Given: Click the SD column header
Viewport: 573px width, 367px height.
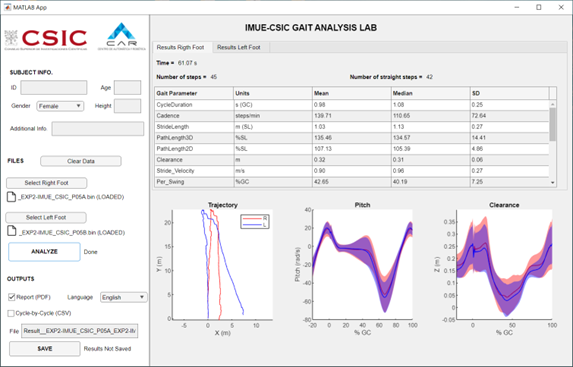Looking at the screenshot, I should [x=510, y=93].
